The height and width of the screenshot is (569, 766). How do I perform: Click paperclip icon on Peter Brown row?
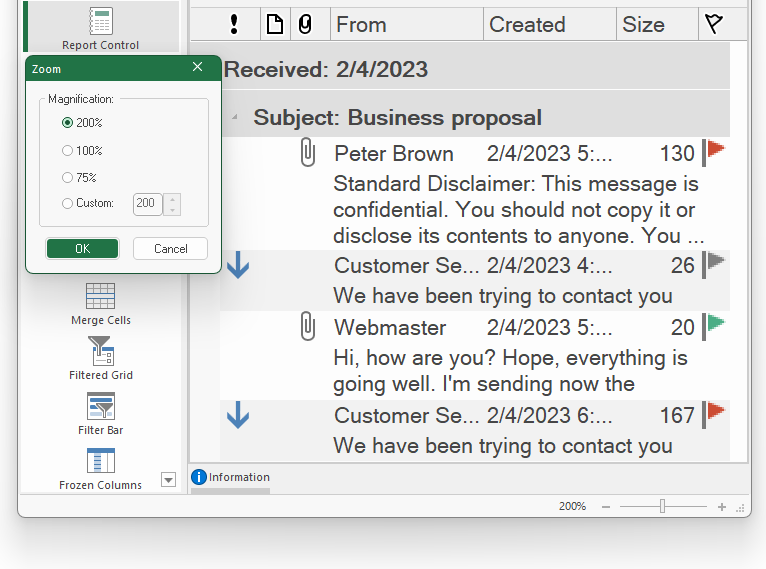(x=307, y=153)
